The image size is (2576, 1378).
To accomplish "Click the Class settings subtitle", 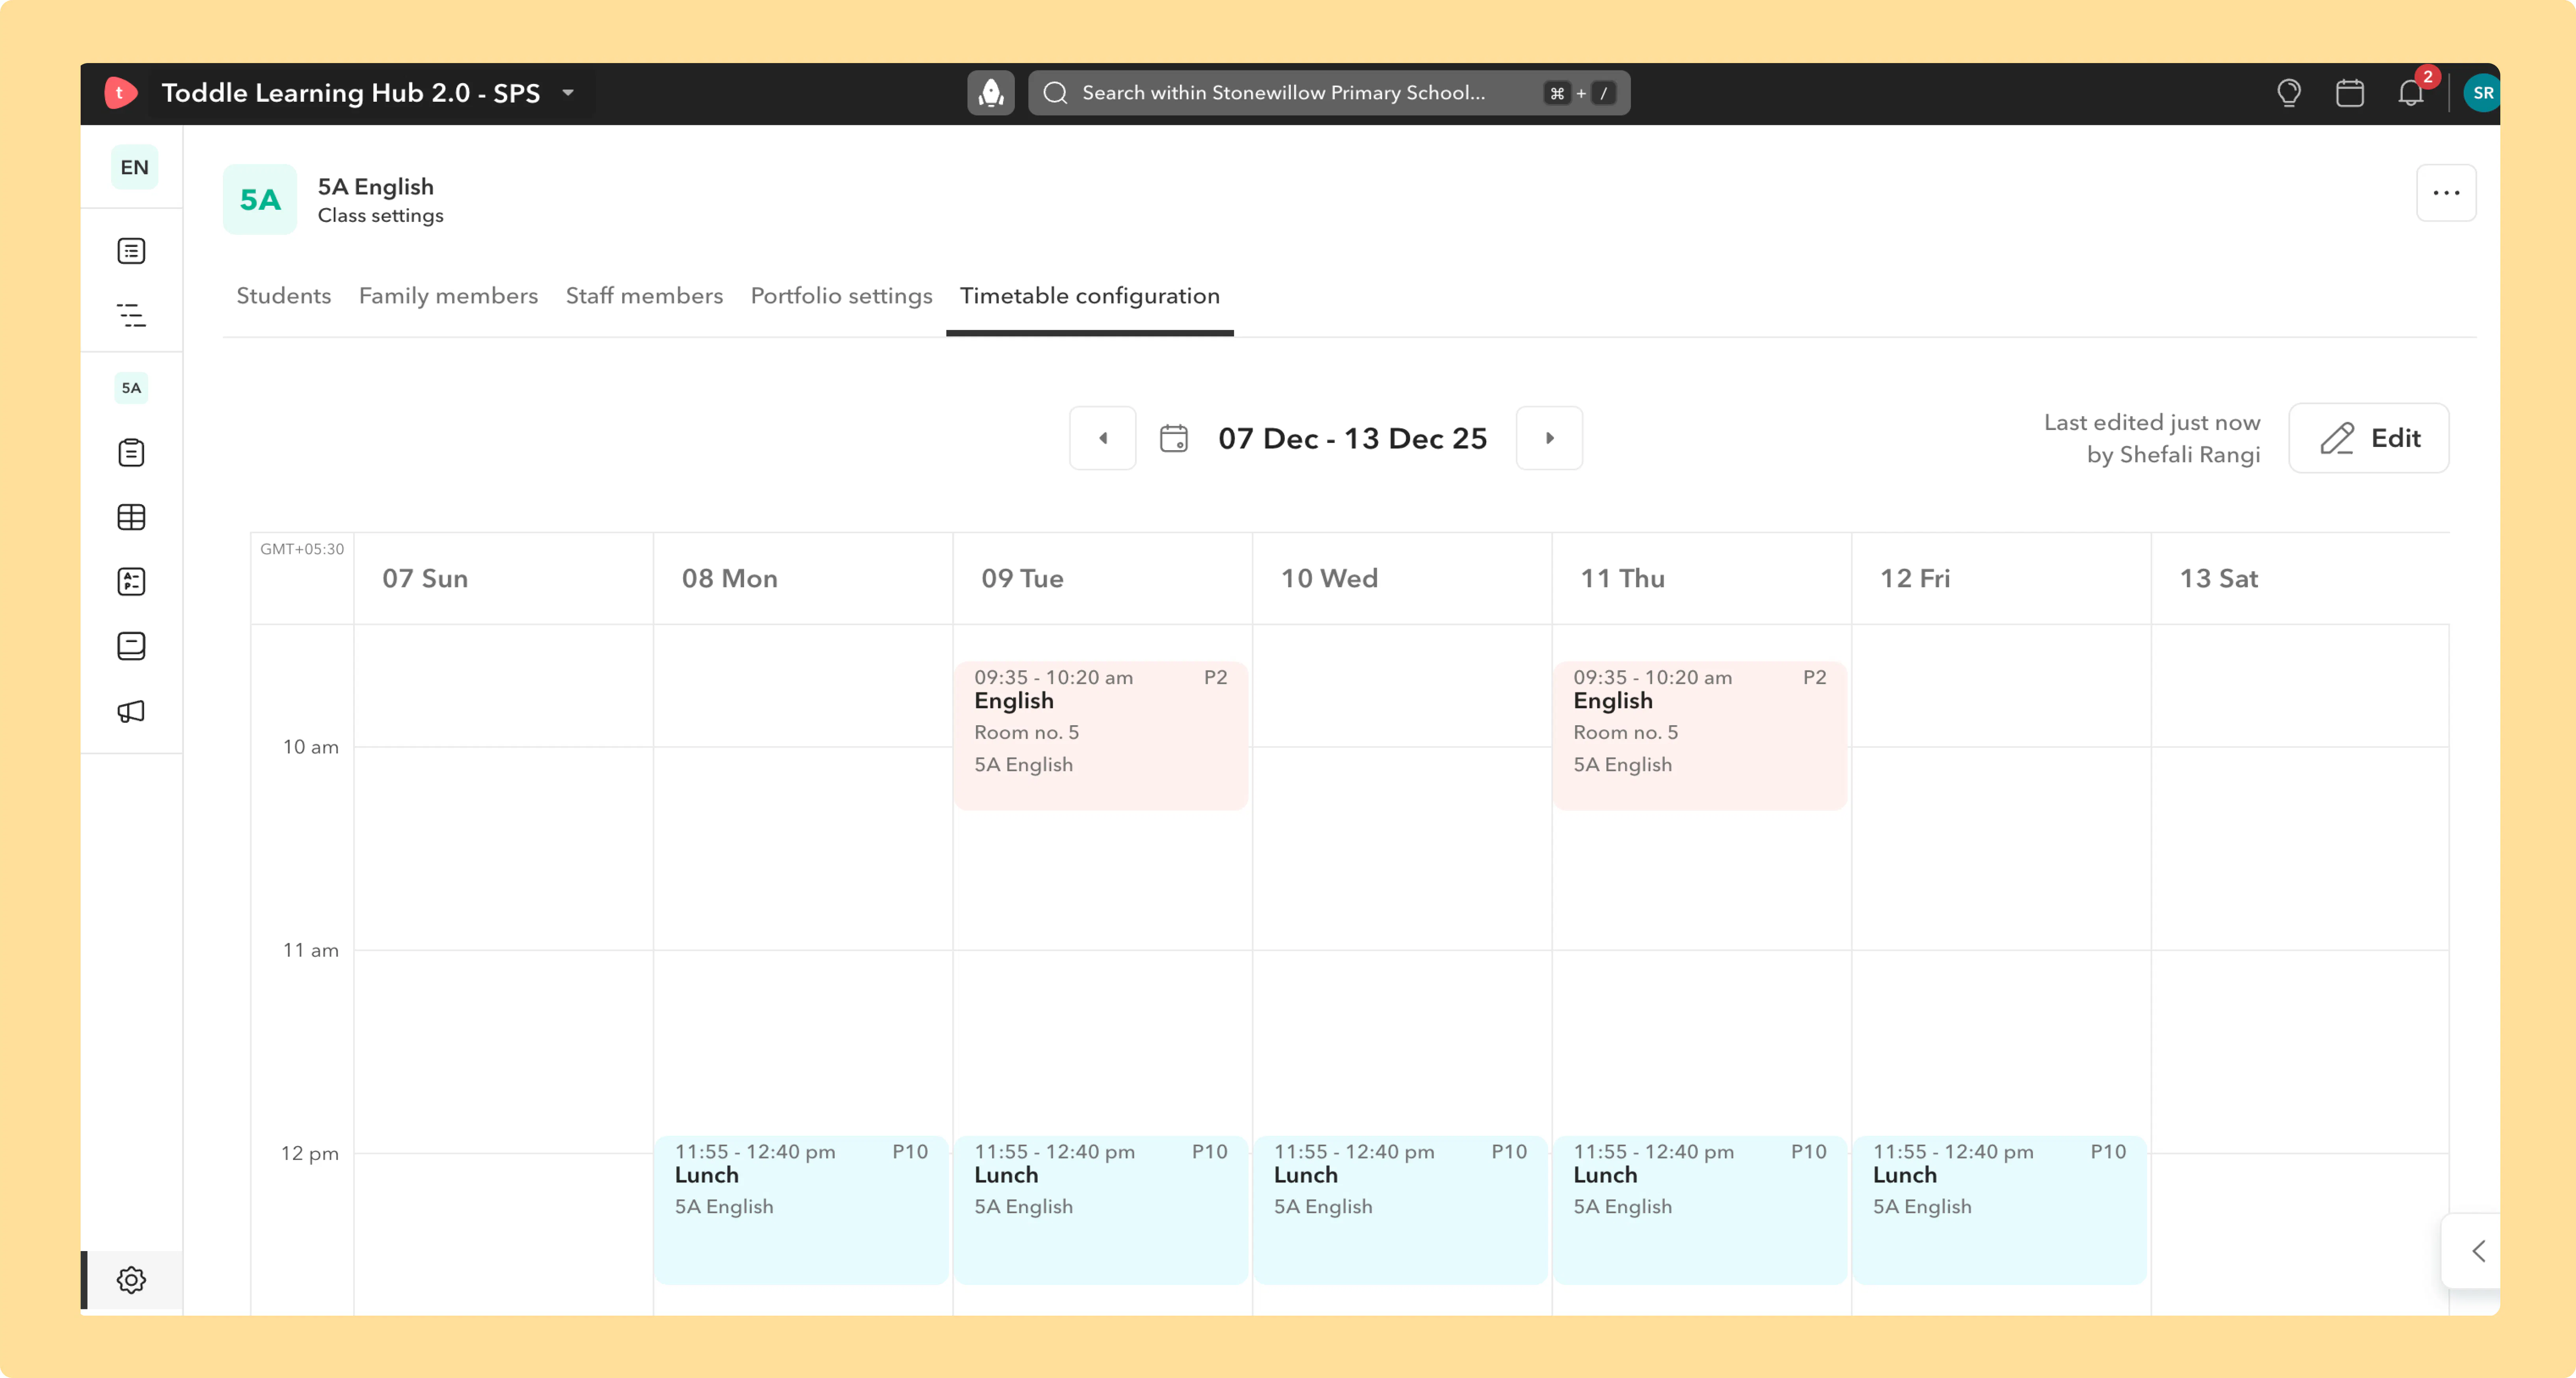I will pyautogui.click(x=381, y=216).
